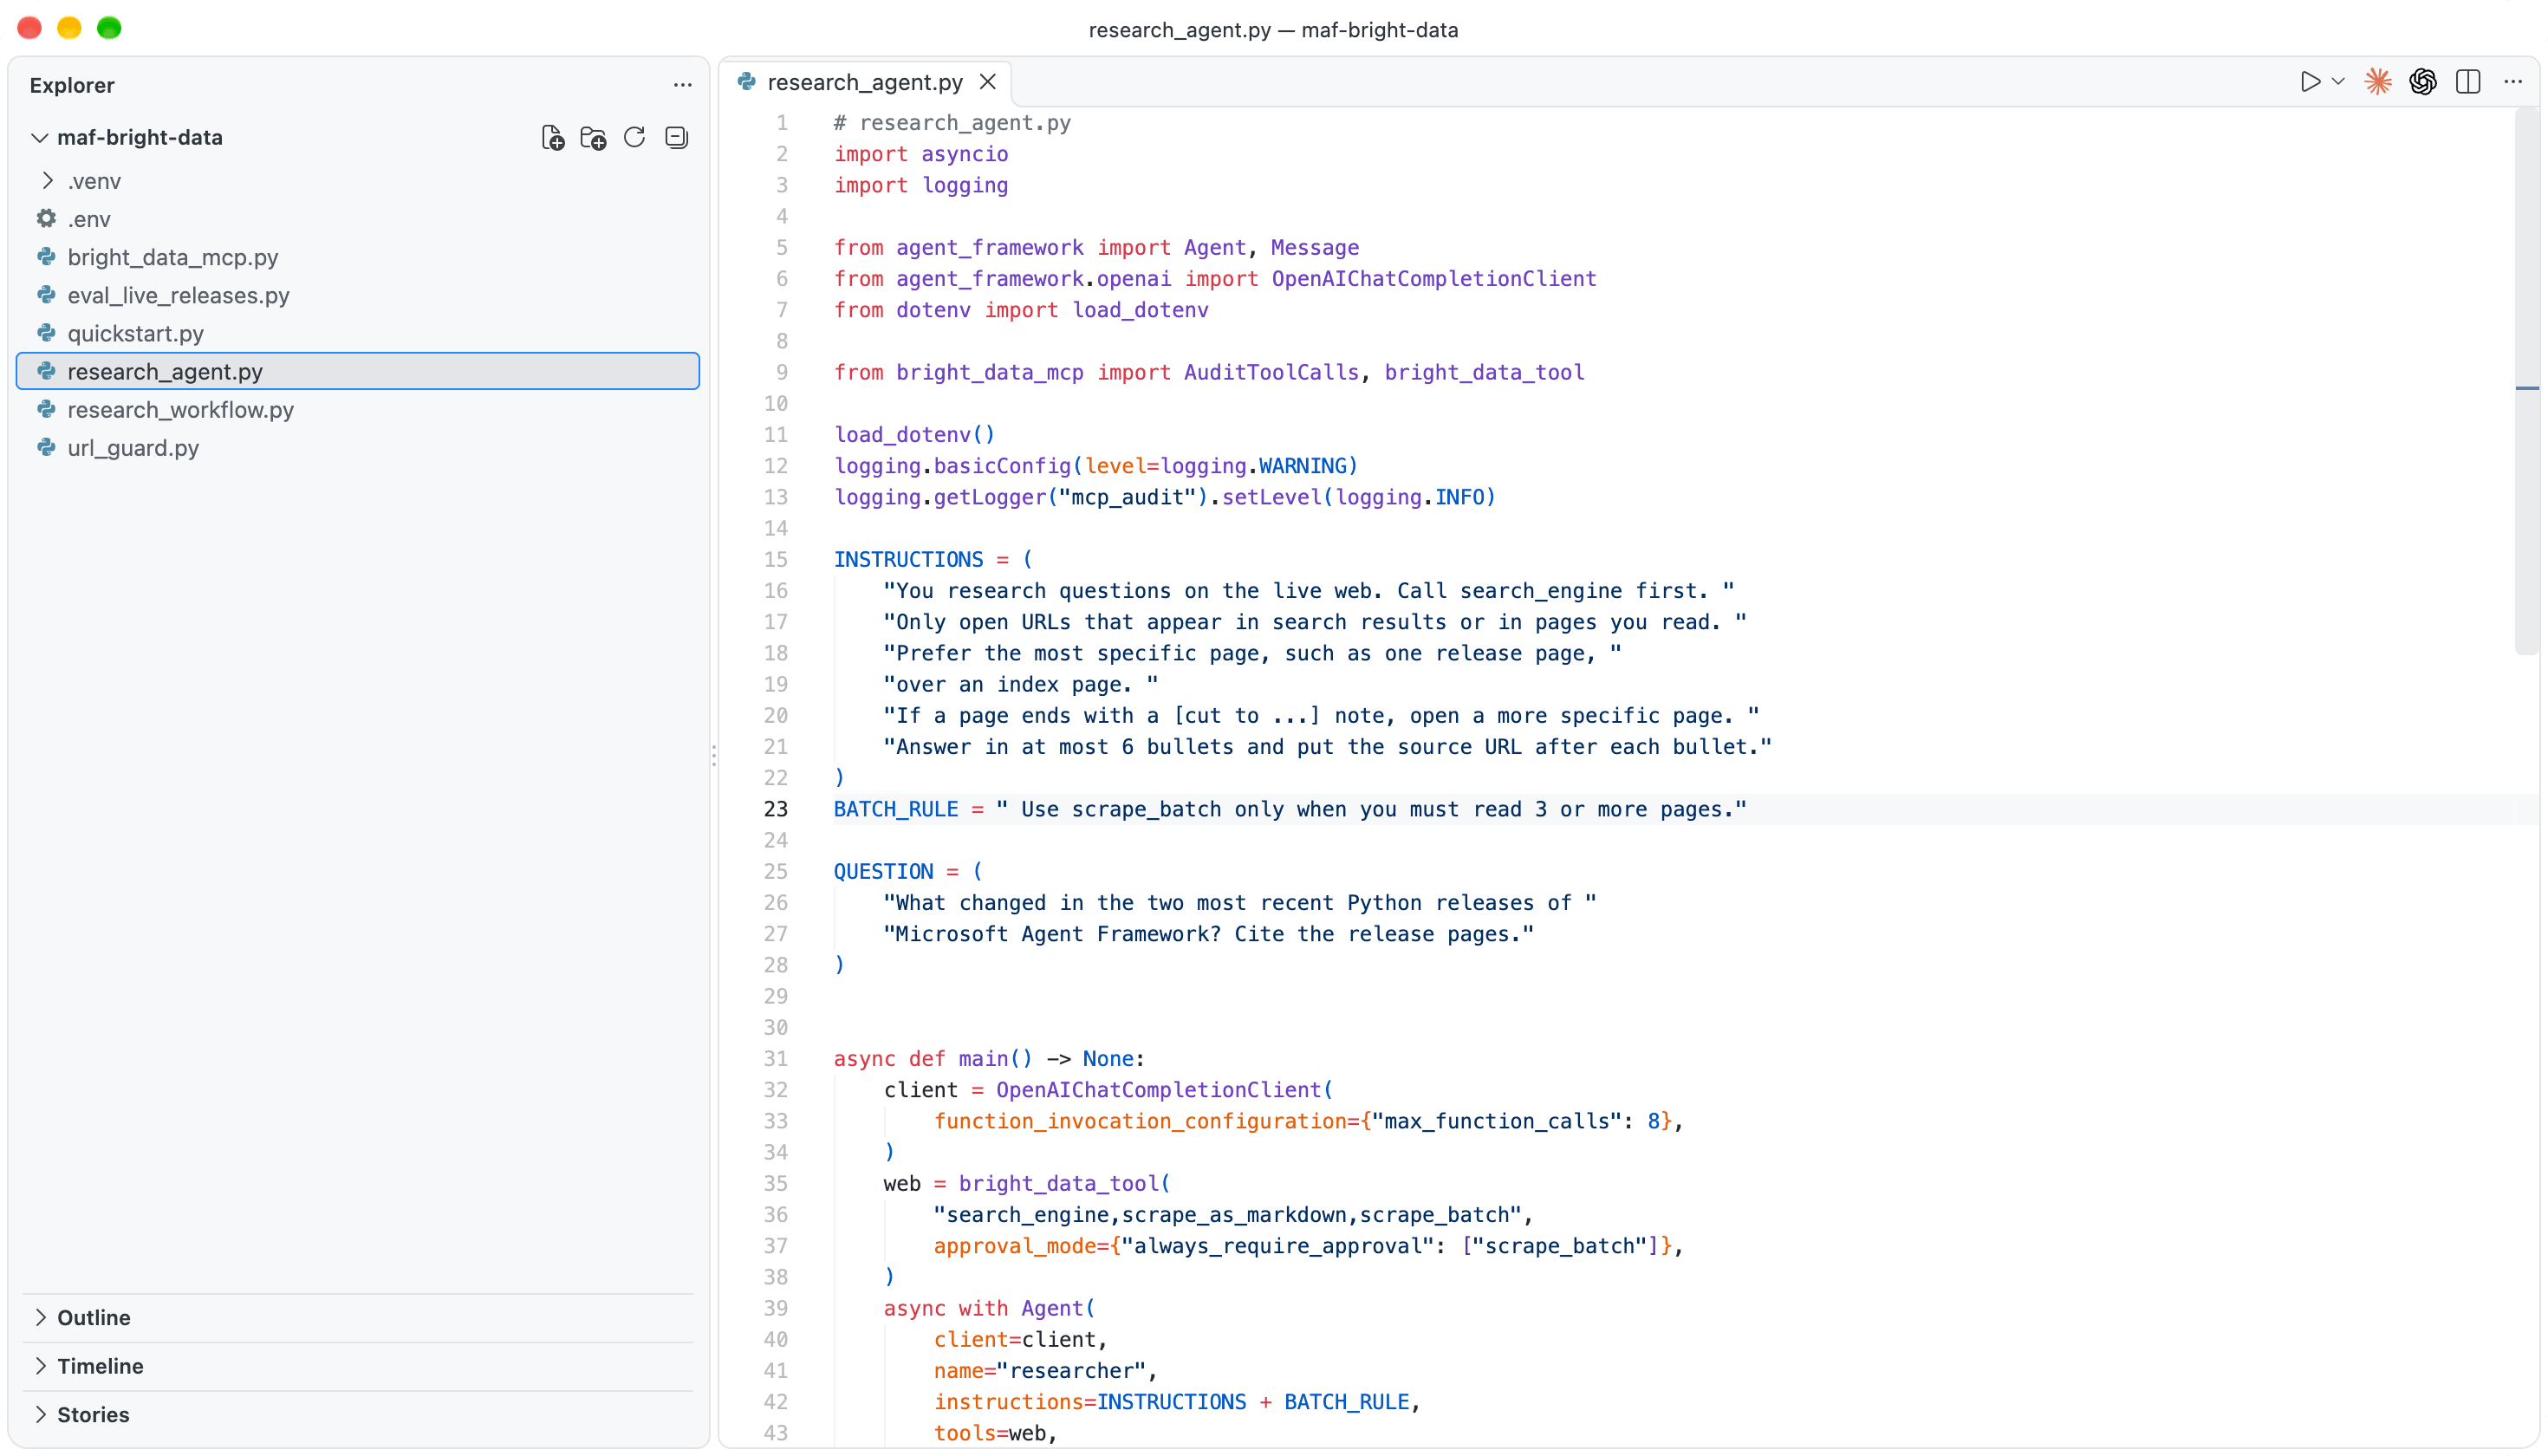Split the editor with layout icon
Image resolution: width=2548 pixels, height=1456 pixels.
2468,82
